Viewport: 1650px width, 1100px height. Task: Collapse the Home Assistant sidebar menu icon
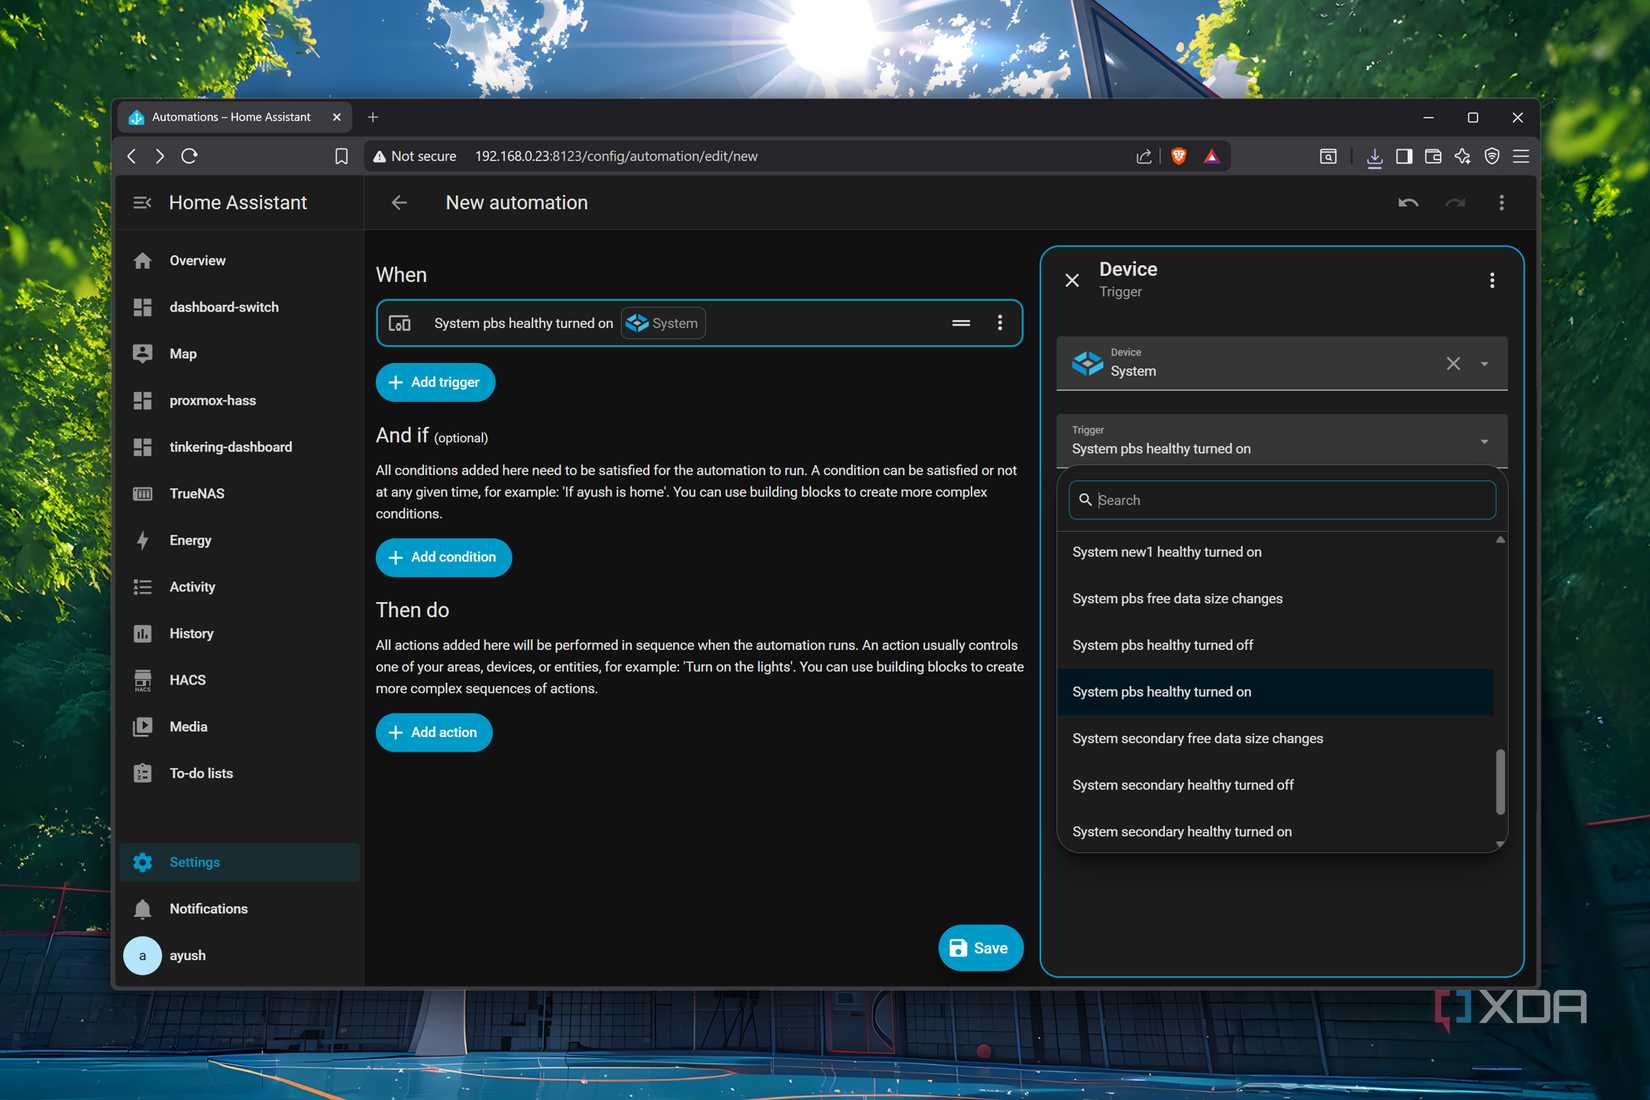(142, 203)
